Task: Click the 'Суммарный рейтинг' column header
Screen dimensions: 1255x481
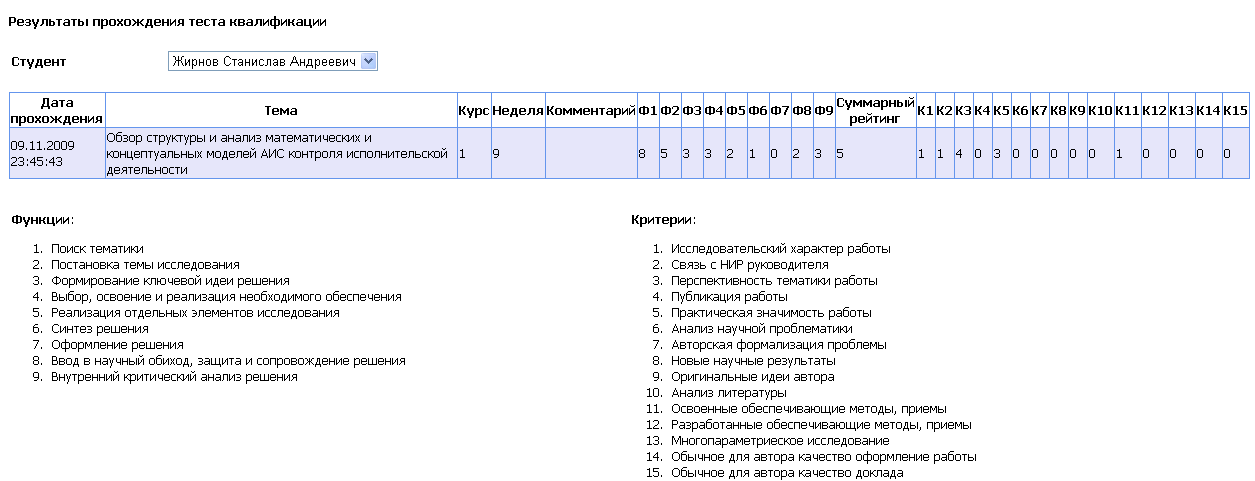Action: (x=875, y=110)
